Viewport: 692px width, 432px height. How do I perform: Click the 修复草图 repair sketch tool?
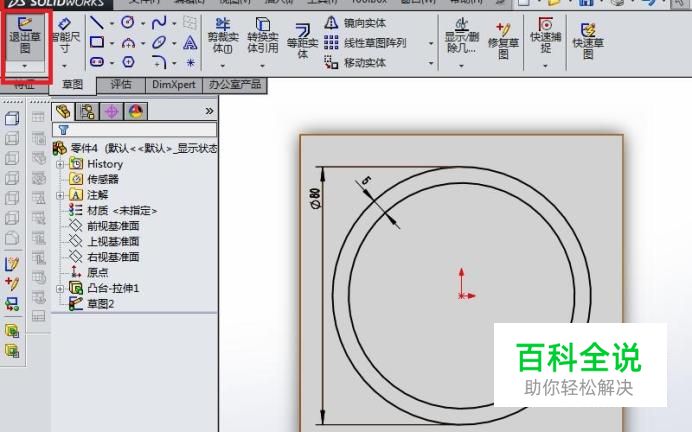click(503, 41)
